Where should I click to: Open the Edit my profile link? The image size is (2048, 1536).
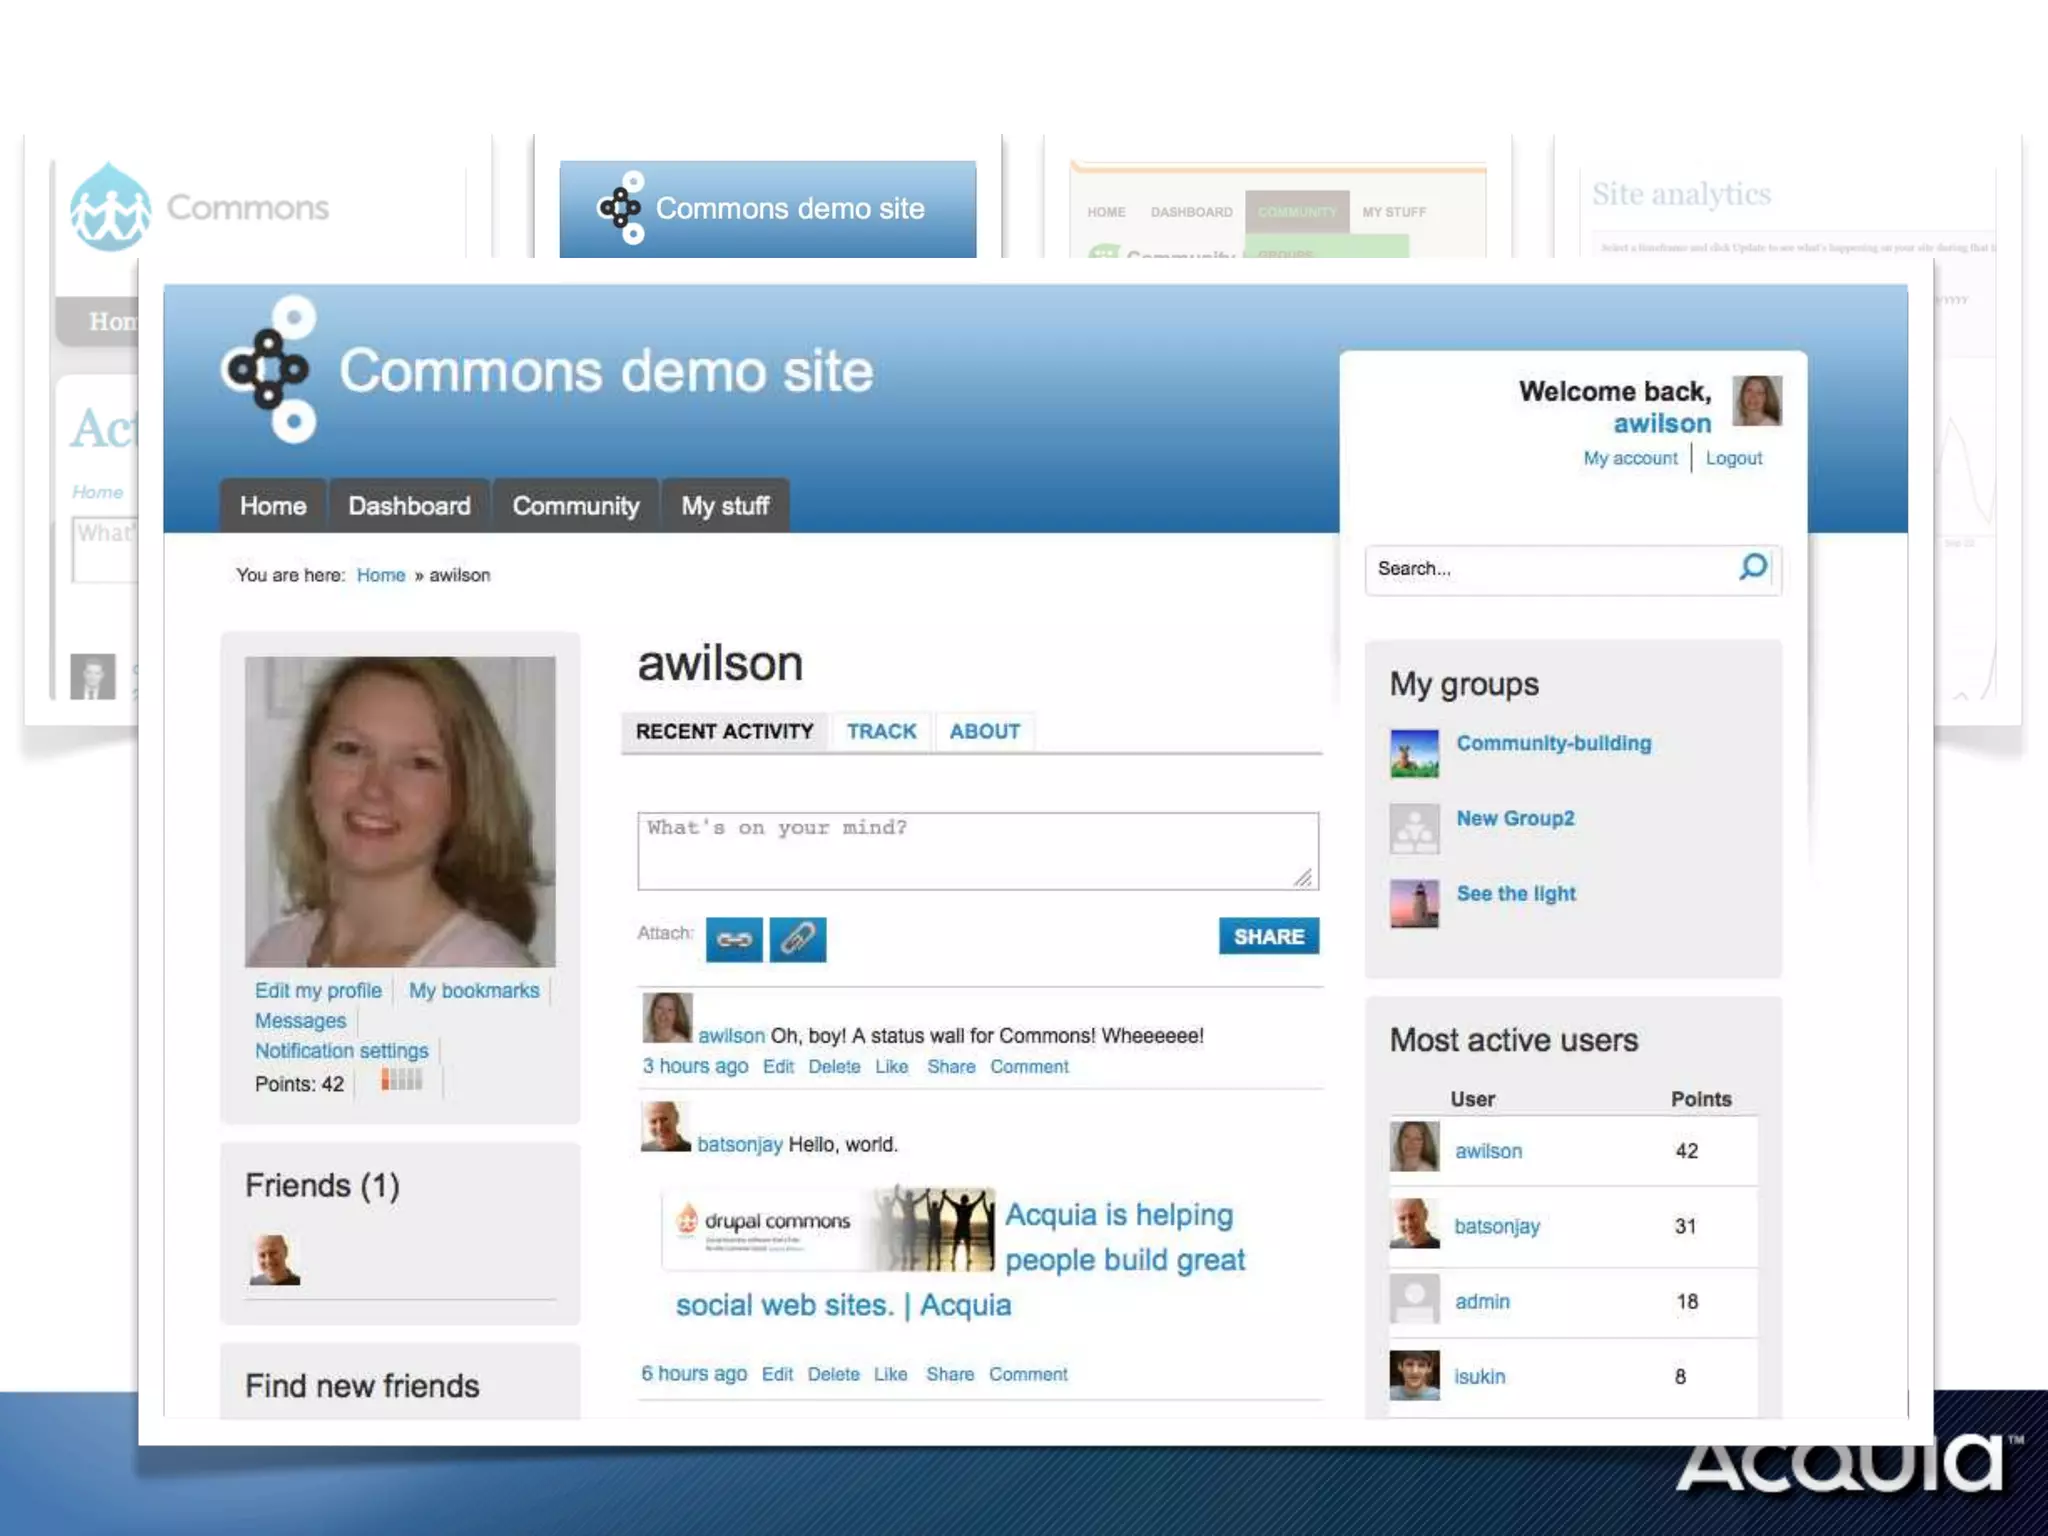[318, 990]
